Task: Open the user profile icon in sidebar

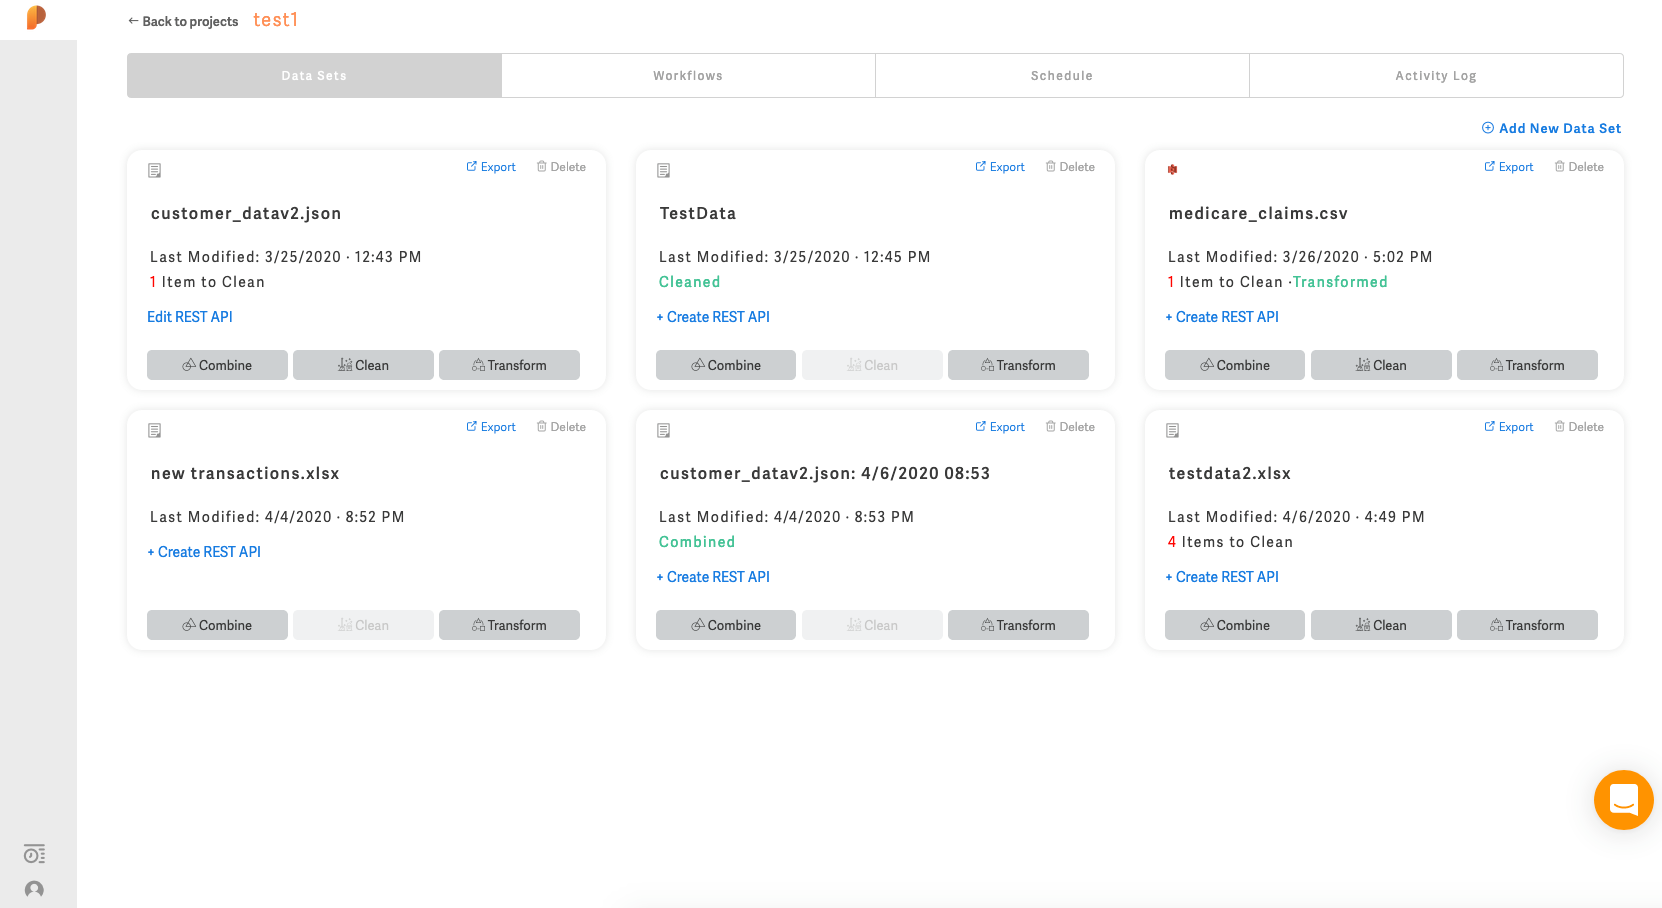Action: point(34,889)
